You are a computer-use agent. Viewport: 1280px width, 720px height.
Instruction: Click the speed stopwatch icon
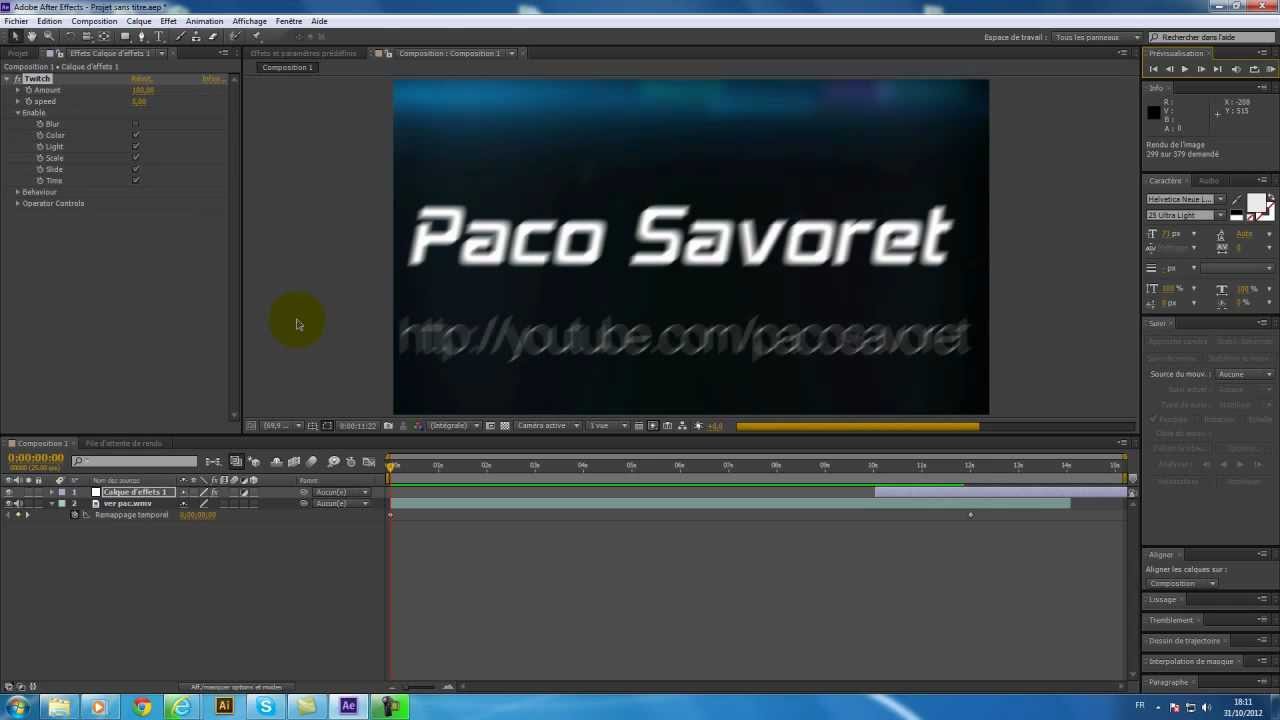point(29,101)
